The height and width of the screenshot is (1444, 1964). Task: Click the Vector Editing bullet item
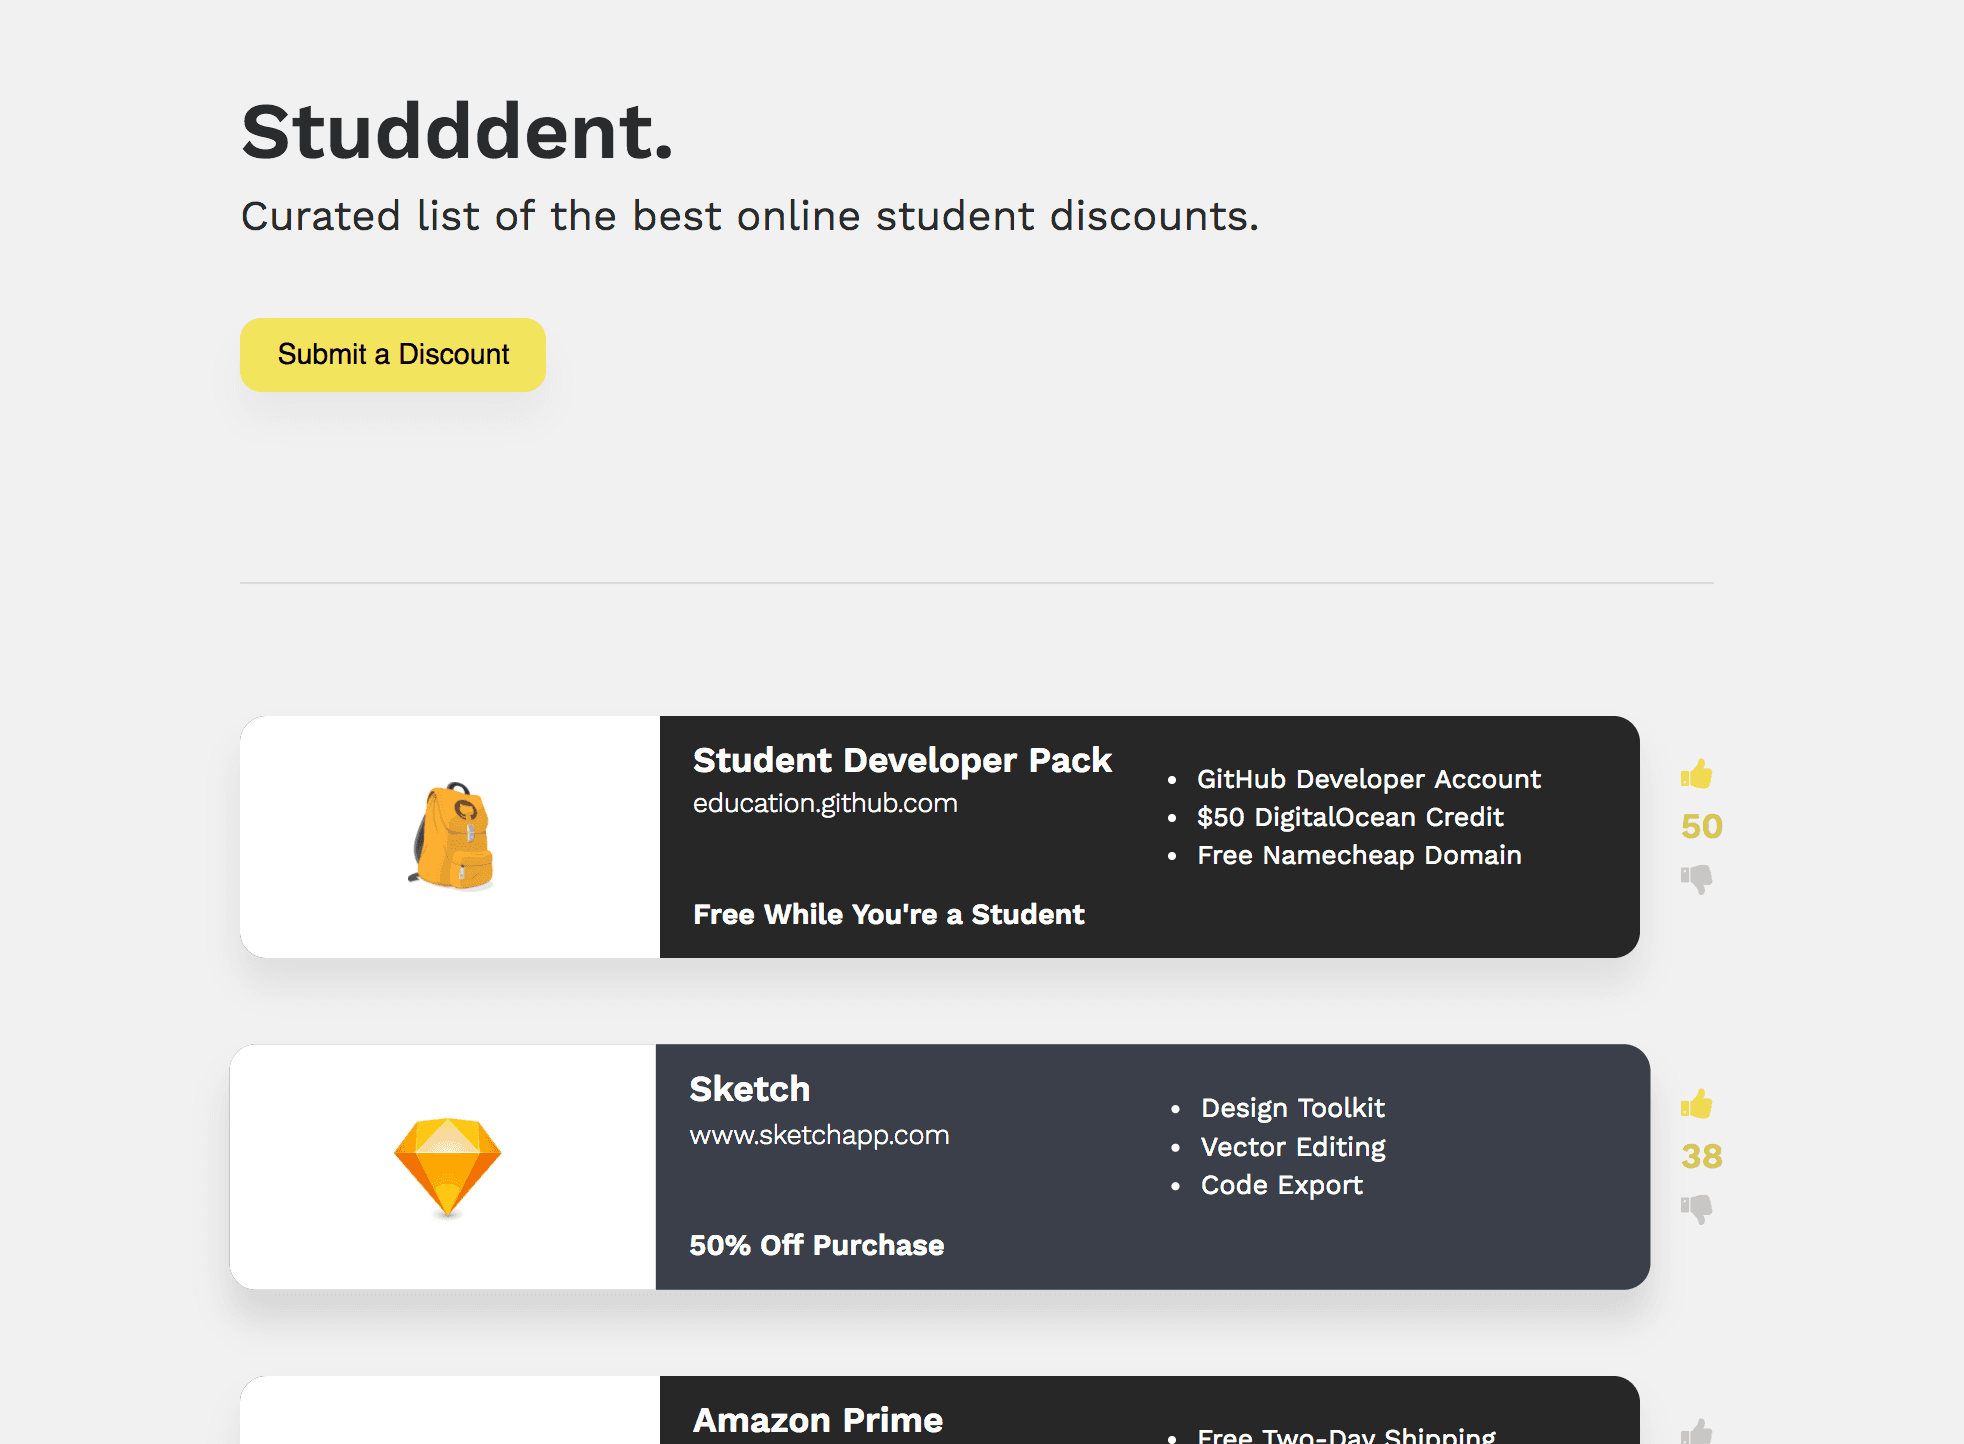pos(1292,1147)
